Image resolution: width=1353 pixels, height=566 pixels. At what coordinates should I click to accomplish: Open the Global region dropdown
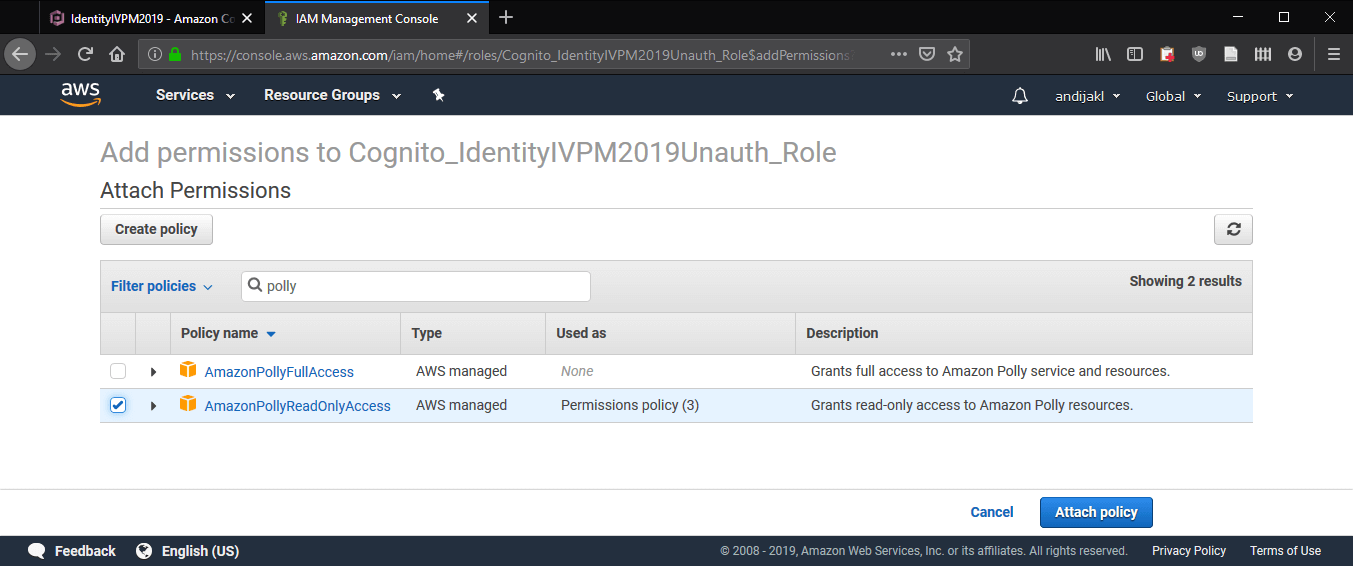(x=1173, y=96)
